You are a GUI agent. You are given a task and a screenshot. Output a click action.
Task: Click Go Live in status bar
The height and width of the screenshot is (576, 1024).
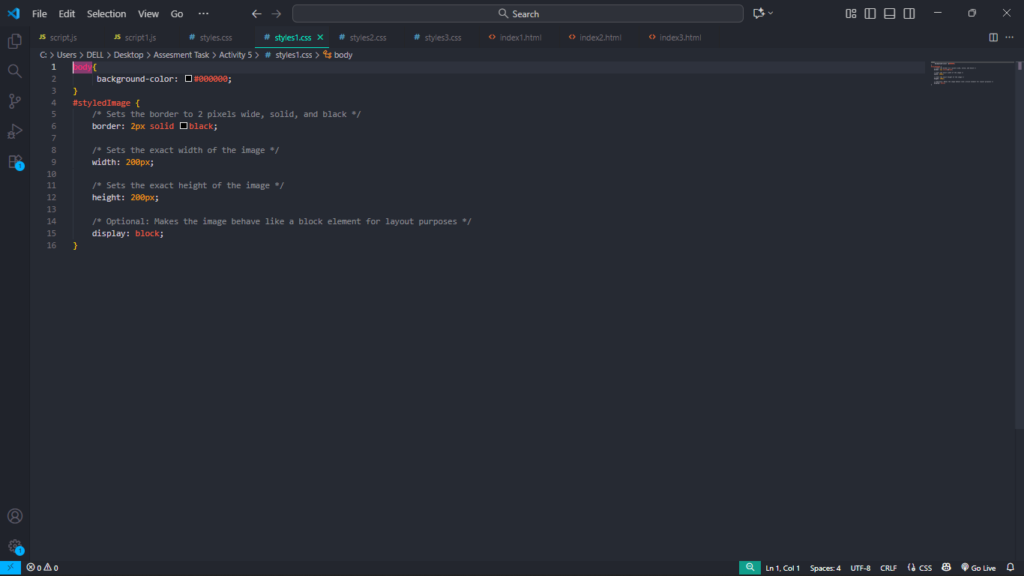tap(977, 568)
